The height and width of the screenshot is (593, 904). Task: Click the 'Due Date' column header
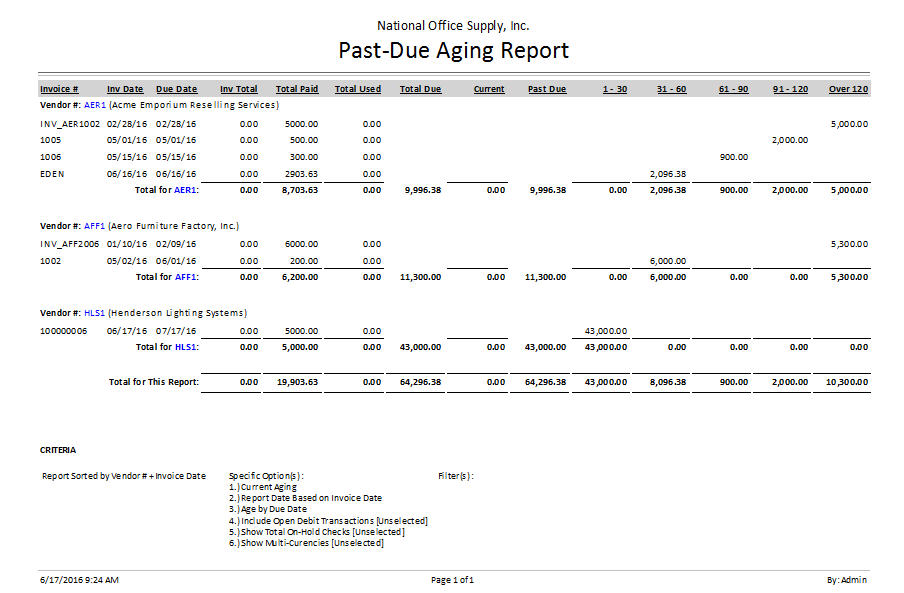tap(176, 89)
